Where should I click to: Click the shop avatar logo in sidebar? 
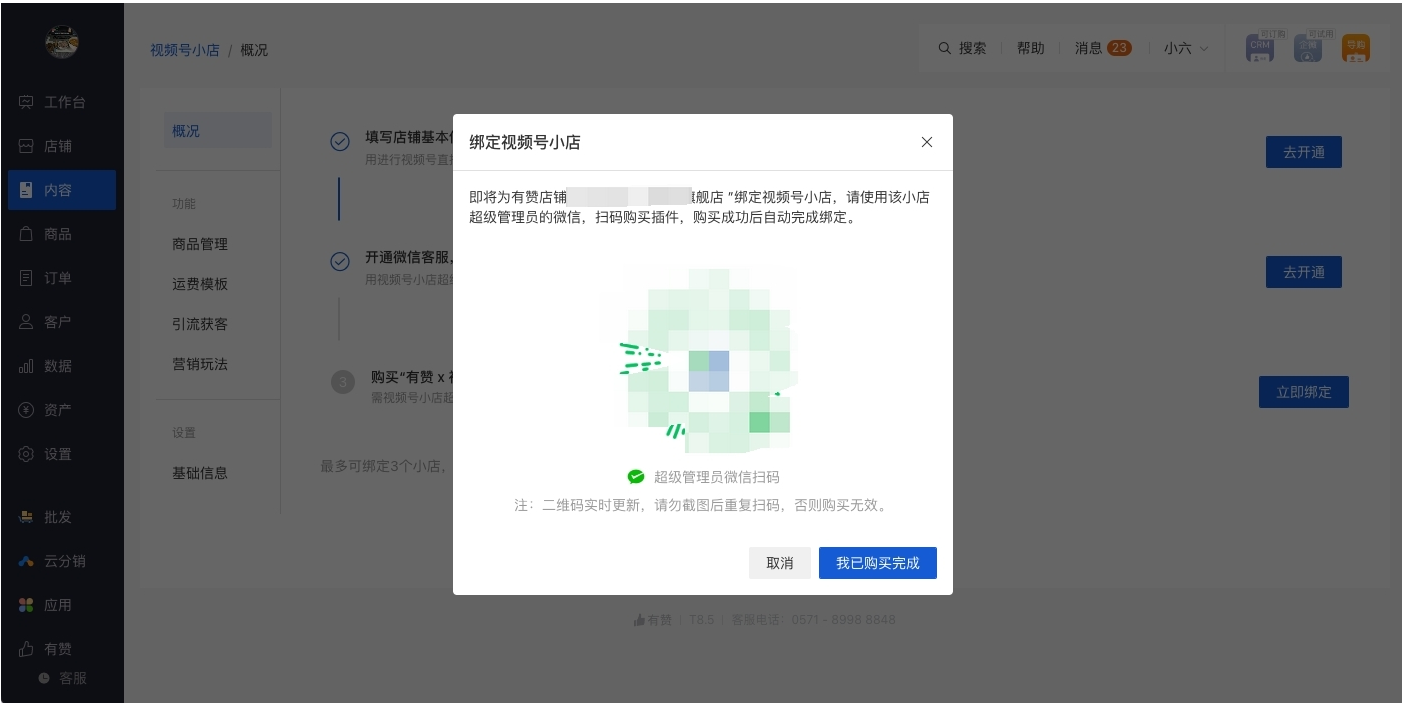pos(62,40)
